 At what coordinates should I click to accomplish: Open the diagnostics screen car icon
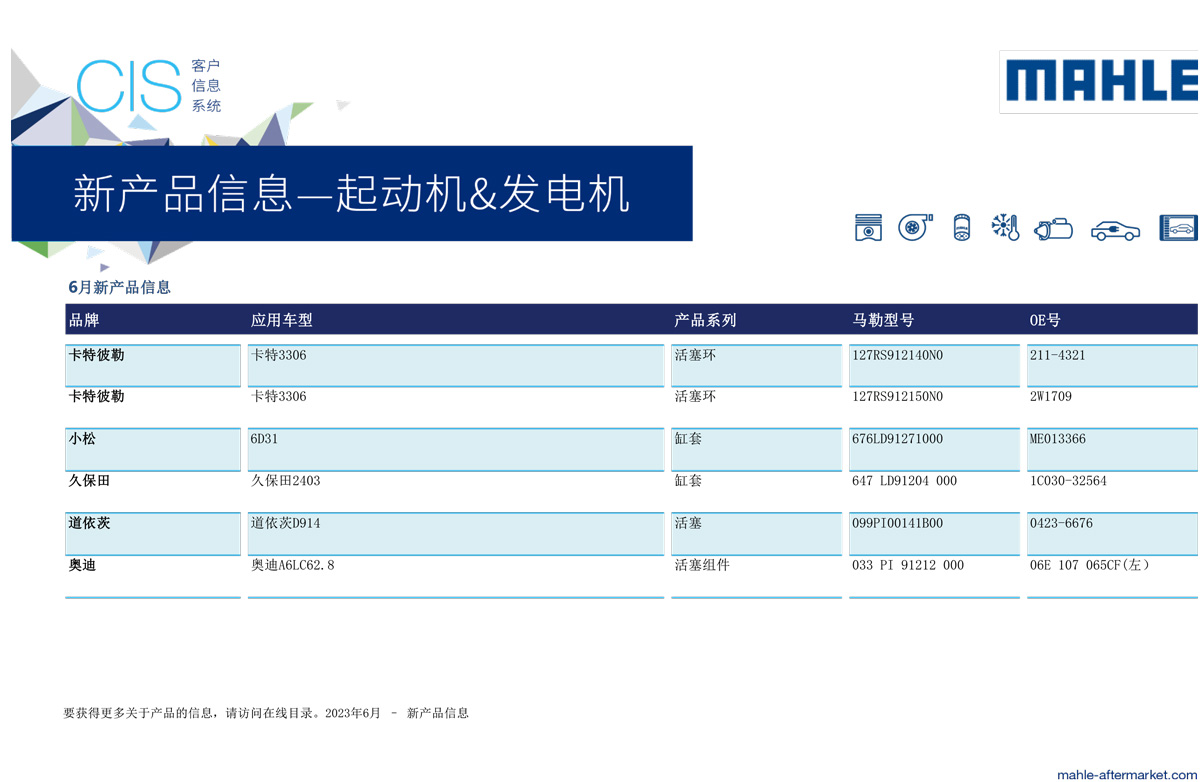[x=1178, y=228]
